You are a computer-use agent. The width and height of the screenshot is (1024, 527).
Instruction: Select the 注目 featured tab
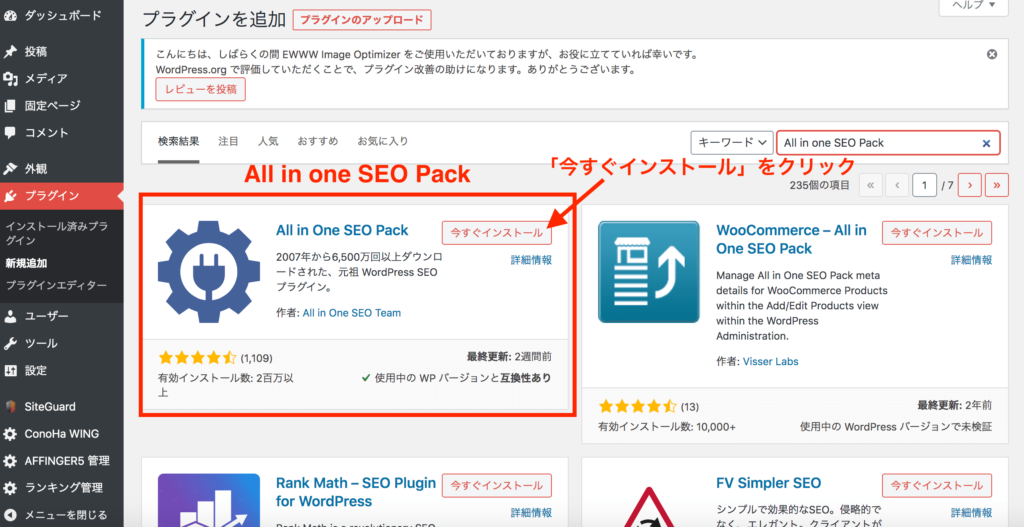point(228,141)
